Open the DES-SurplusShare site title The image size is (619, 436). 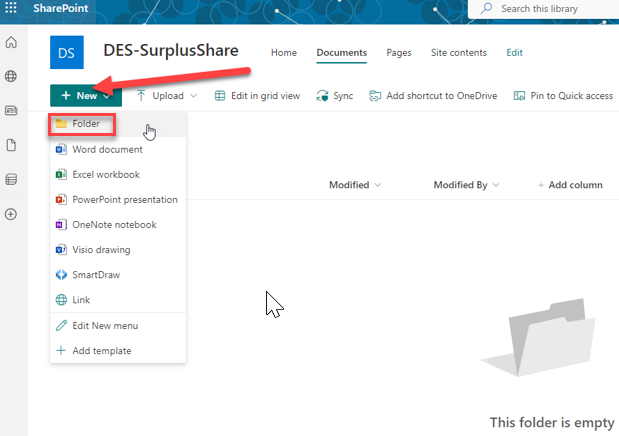(171, 51)
